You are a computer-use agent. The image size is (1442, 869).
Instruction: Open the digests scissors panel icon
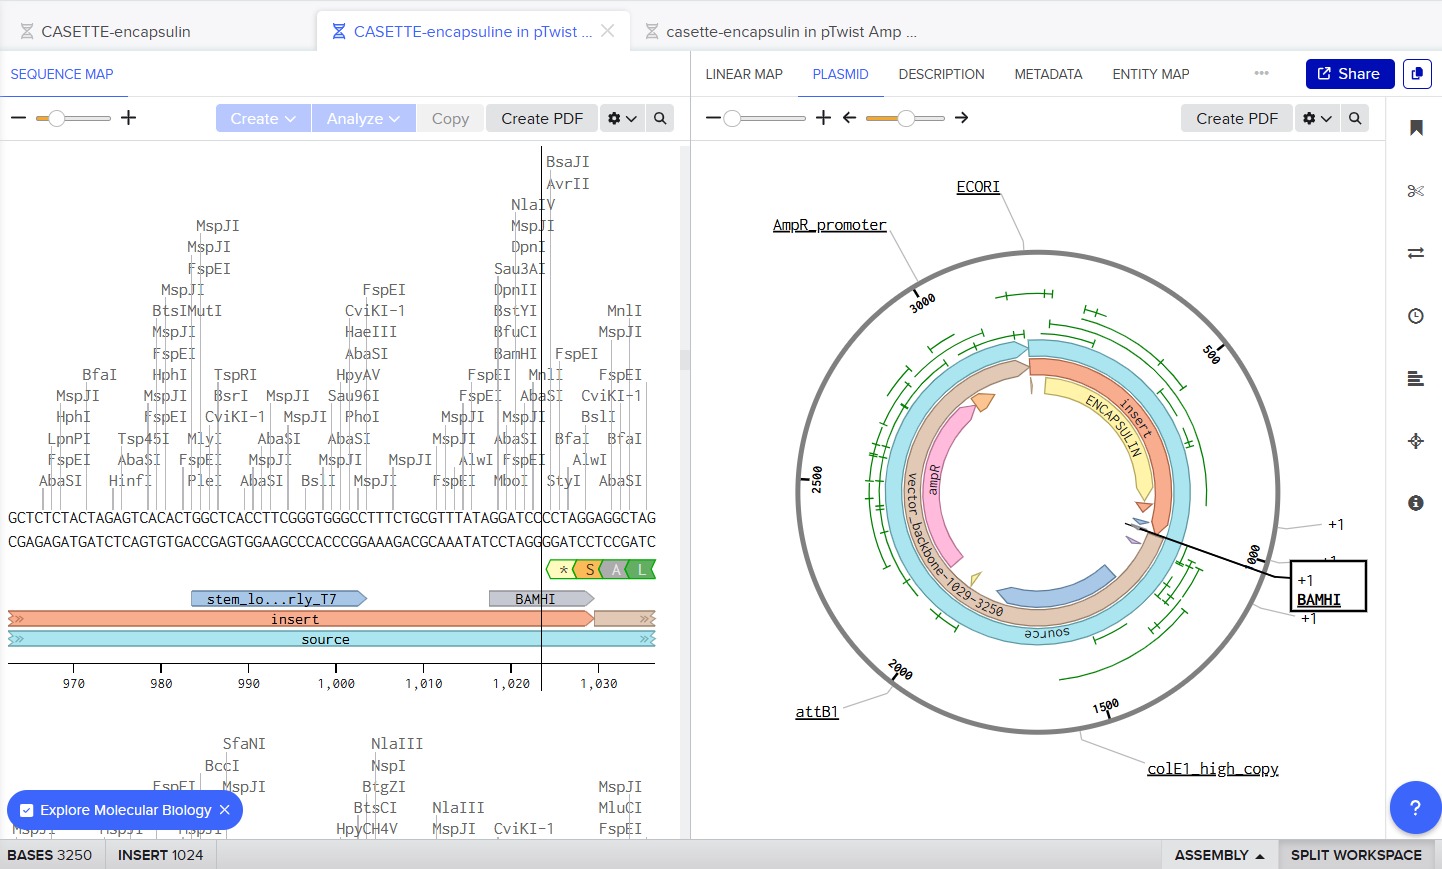[1415, 191]
